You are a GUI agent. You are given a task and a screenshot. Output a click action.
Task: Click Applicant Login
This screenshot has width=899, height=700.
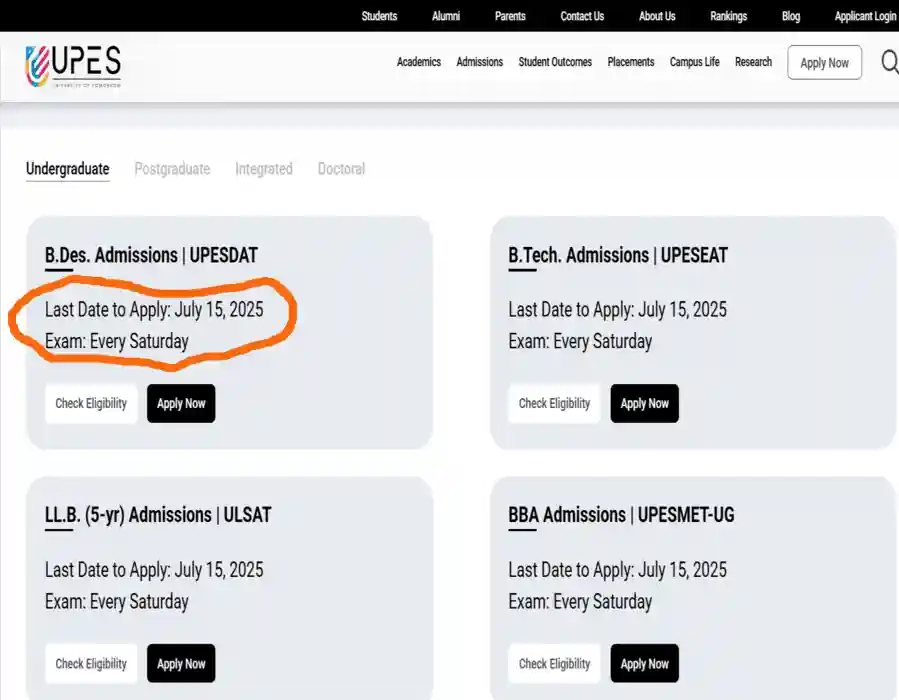click(x=866, y=16)
